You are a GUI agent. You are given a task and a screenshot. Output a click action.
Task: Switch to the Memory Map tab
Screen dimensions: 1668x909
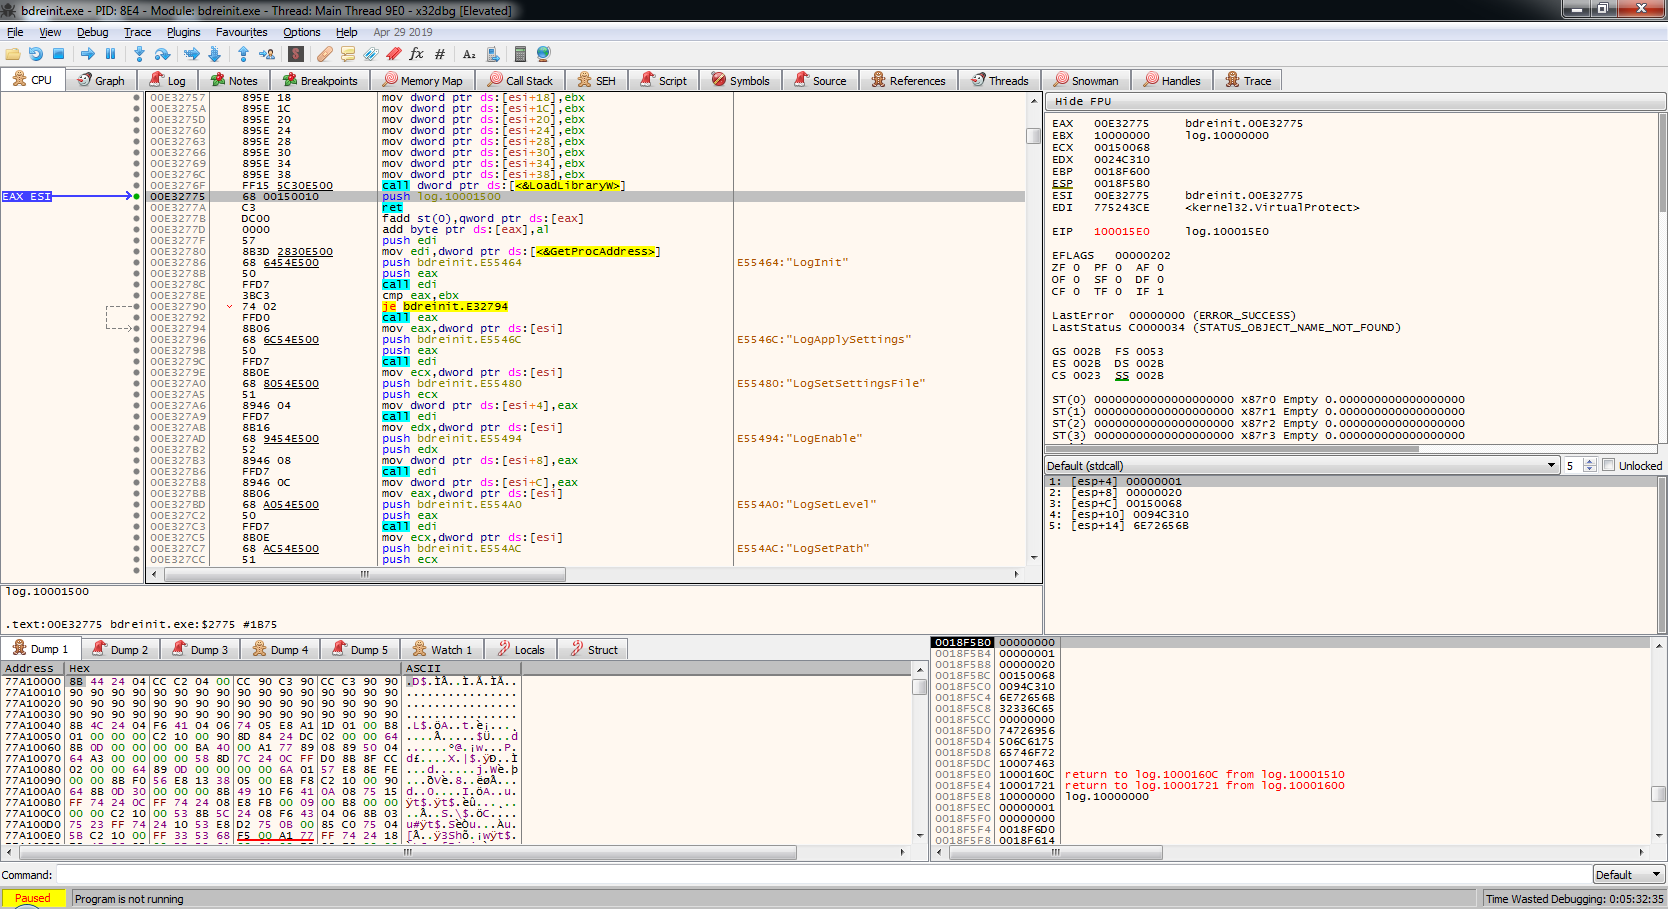point(423,81)
